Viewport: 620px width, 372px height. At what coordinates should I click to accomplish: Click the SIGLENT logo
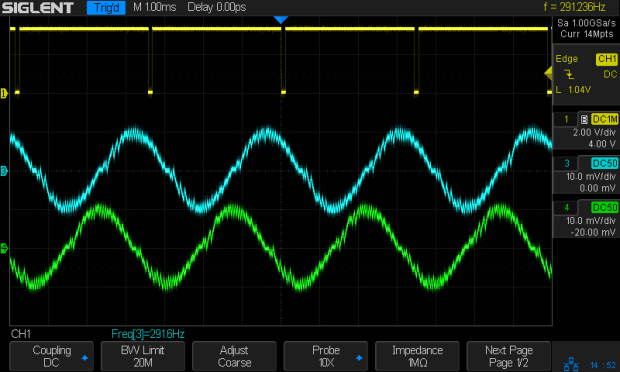pyautogui.click(x=38, y=8)
